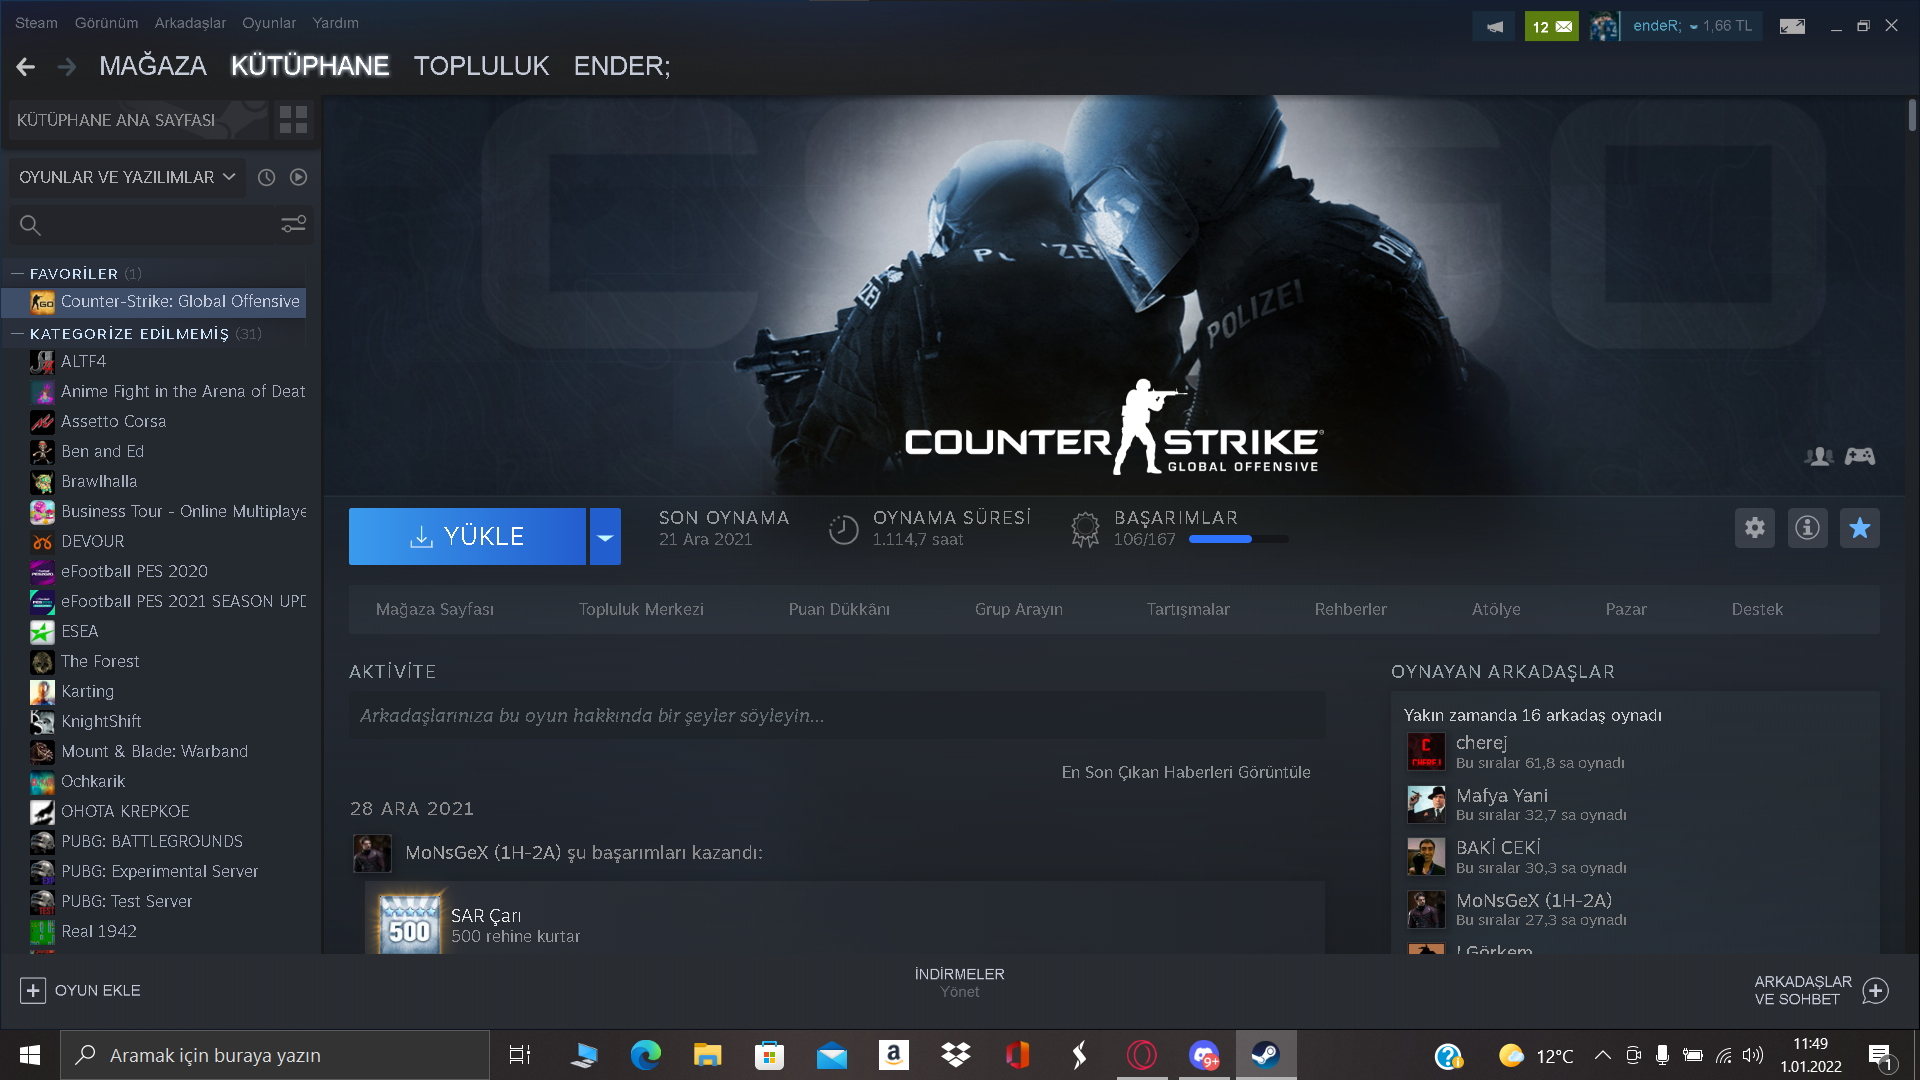The height and width of the screenshot is (1080, 1920).
Task: Open the Görünüm menu
Action: pos(106,23)
